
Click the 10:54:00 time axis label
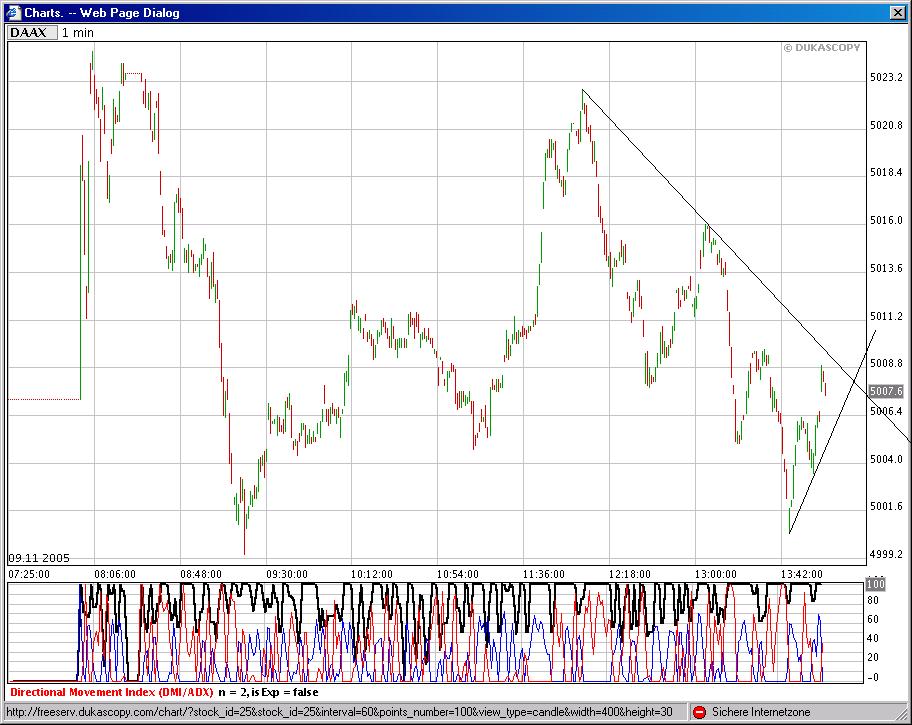[x=458, y=574]
